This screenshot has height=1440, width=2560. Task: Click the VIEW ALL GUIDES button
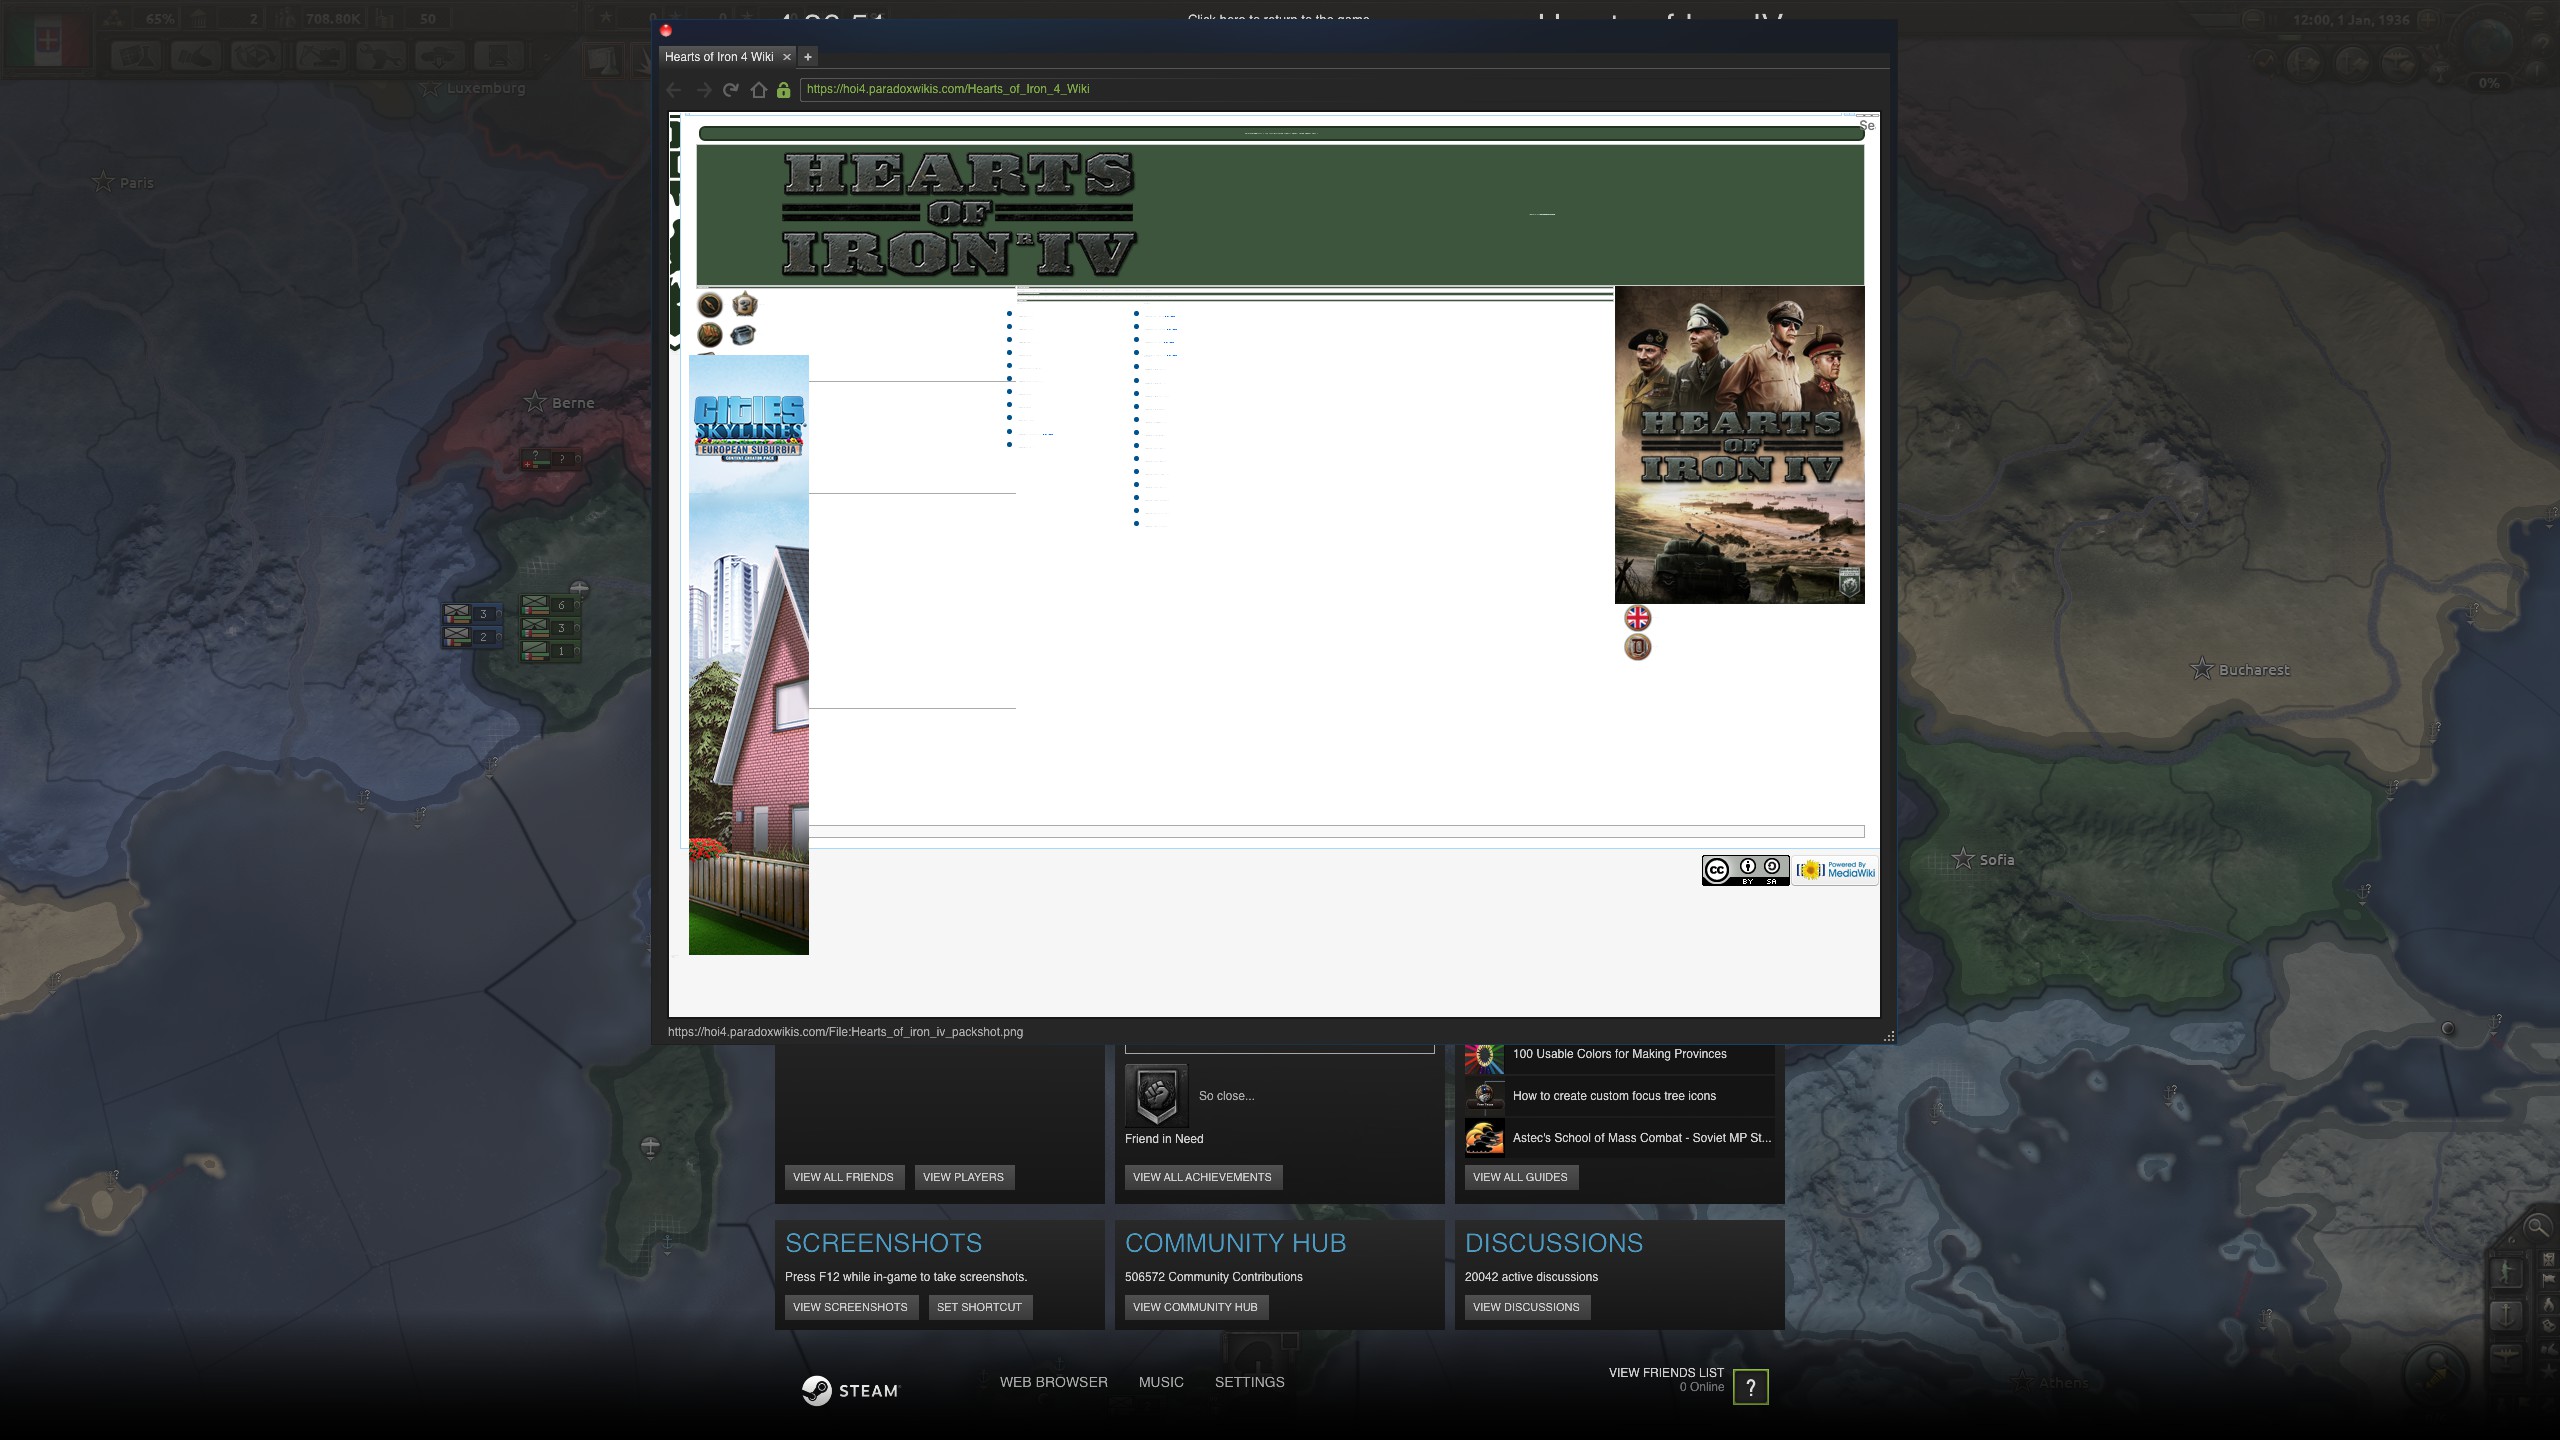tap(1521, 1177)
